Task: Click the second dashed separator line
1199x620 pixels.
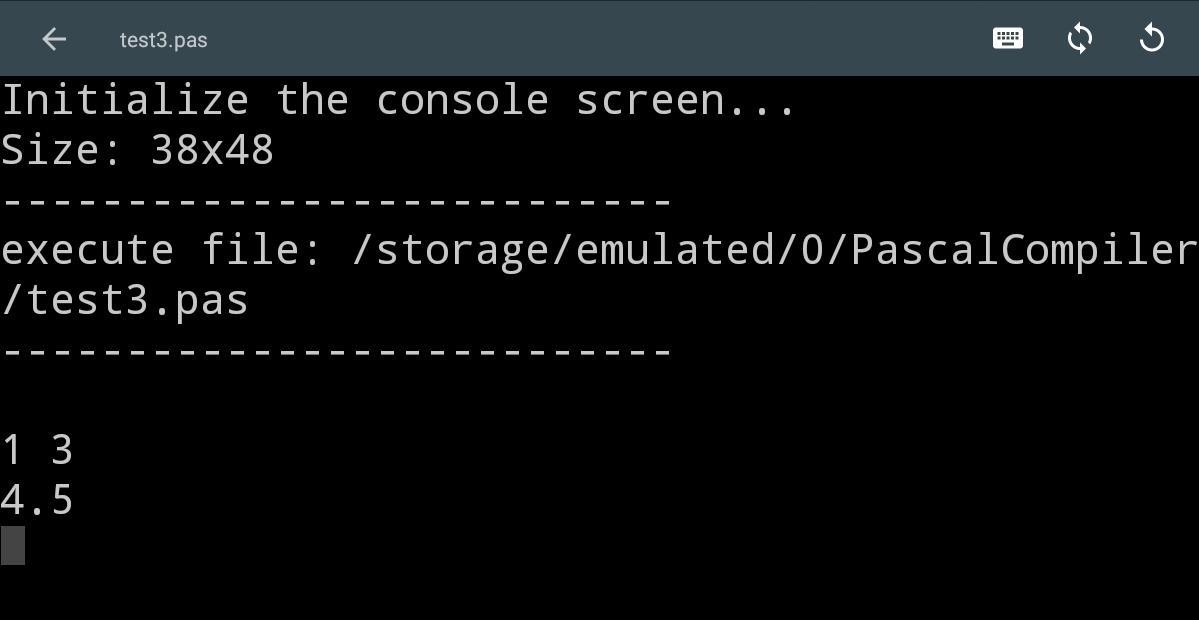Action: pyautogui.click(x=336, y=351)
